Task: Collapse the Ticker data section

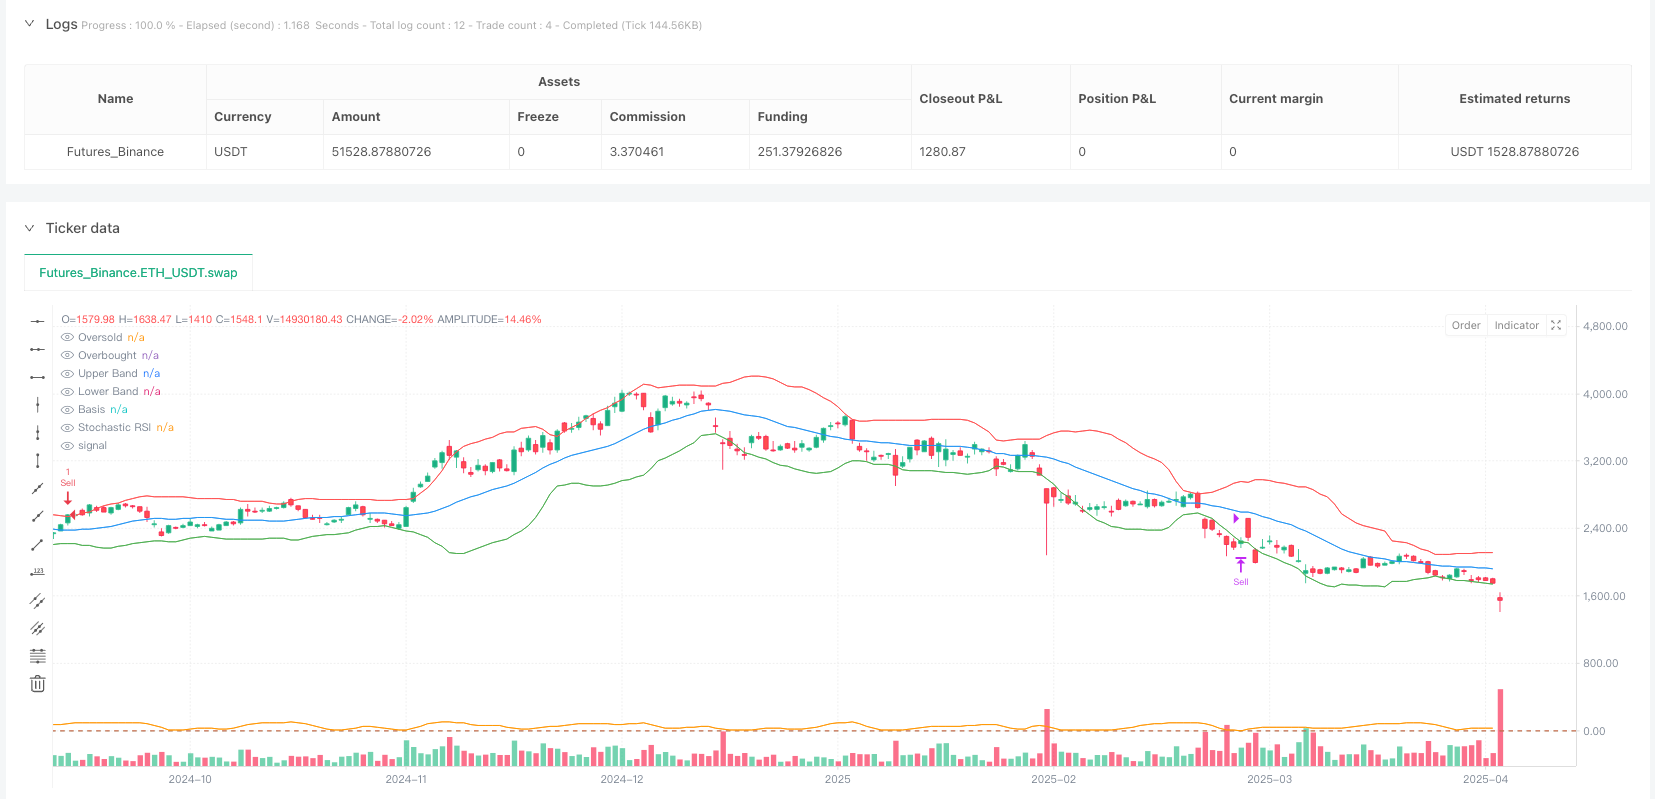Action: coord(29,228)
